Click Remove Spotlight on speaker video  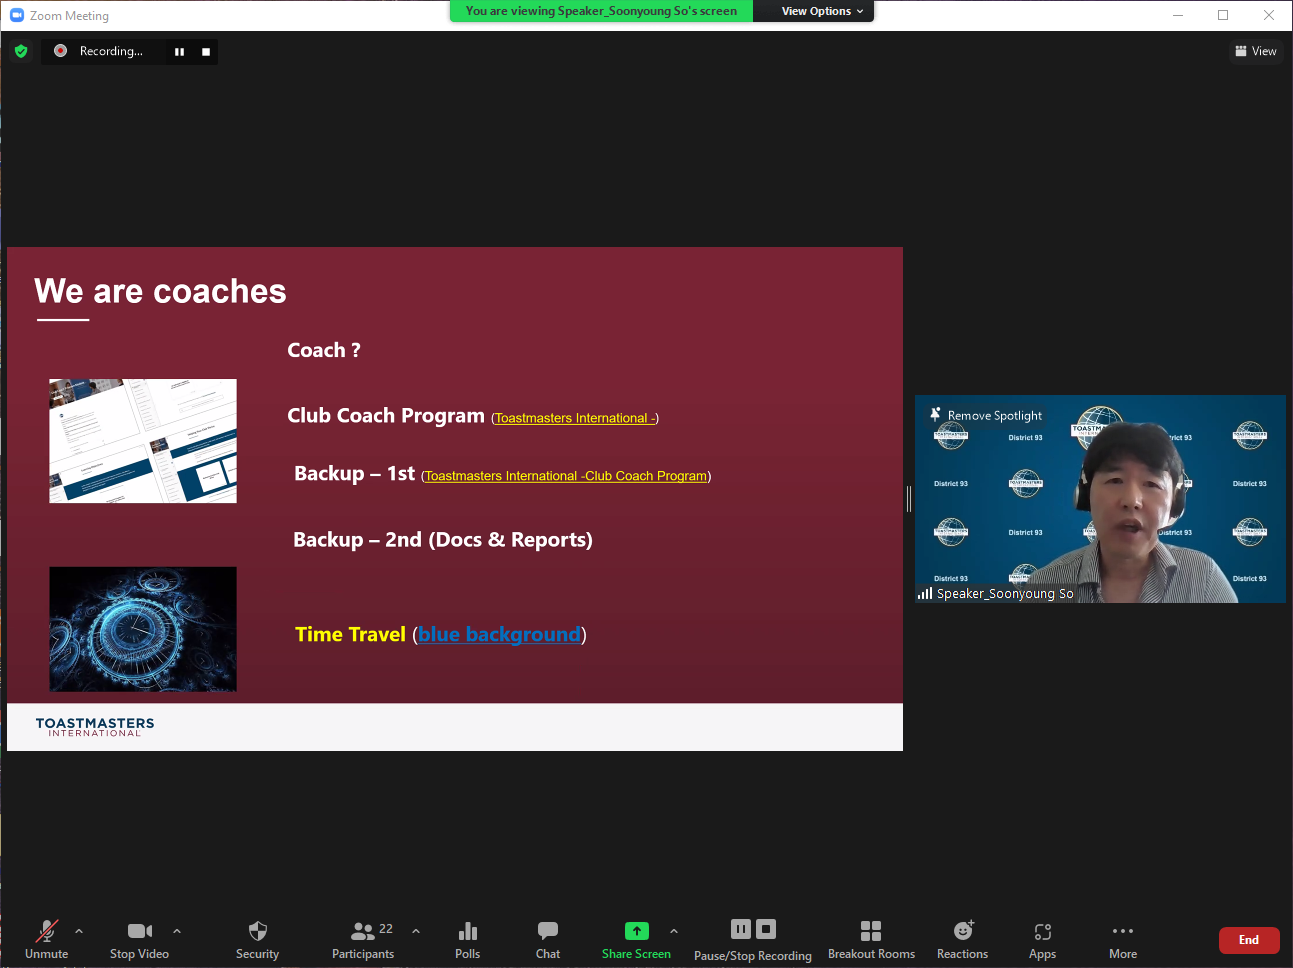coord(987,415)
